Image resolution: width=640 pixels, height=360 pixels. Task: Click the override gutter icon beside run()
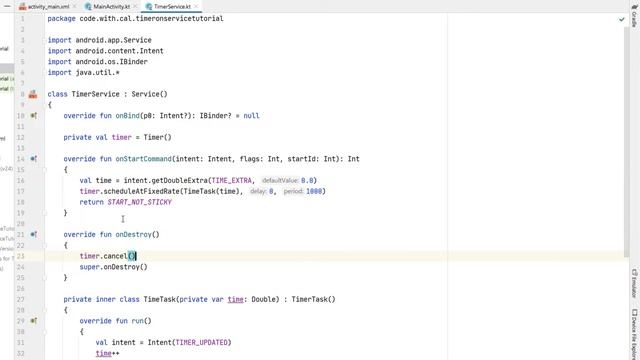[x=33, y=321]
